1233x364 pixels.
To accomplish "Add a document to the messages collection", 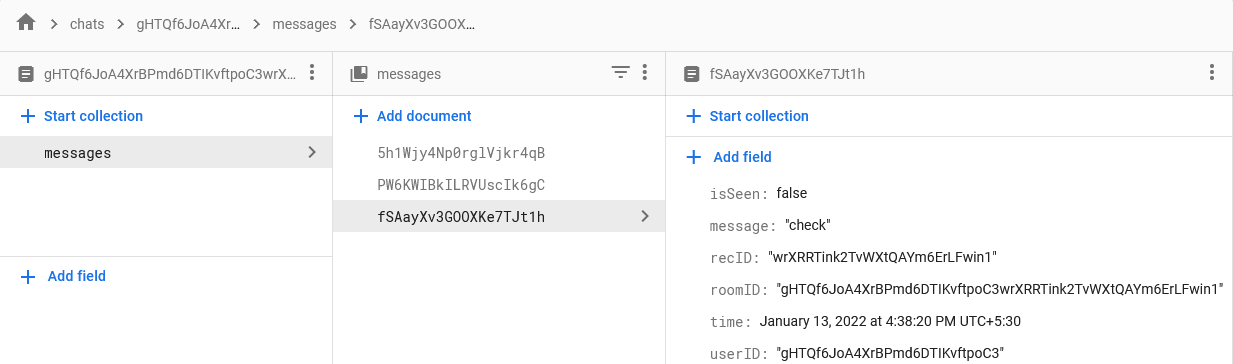I will click(x=413, y=116).
